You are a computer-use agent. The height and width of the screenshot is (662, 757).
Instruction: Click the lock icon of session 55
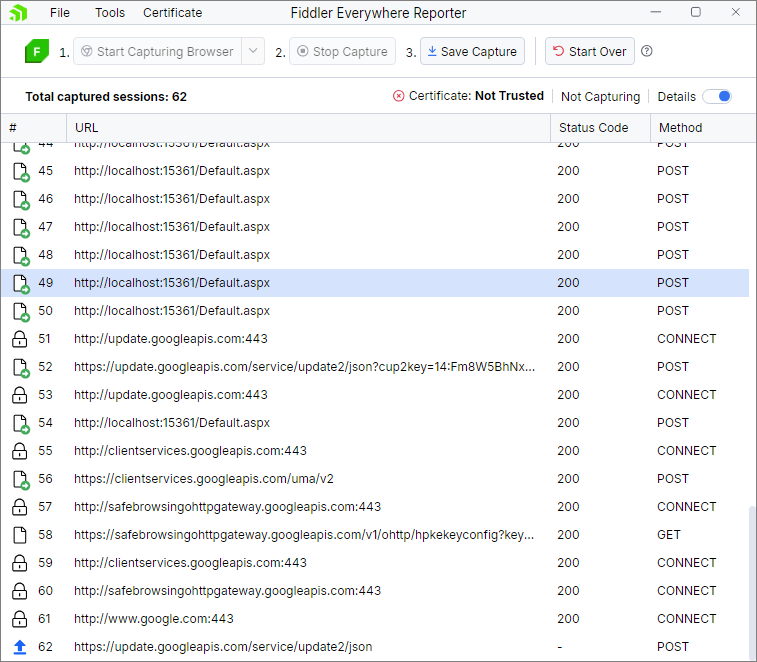(19, 451)
